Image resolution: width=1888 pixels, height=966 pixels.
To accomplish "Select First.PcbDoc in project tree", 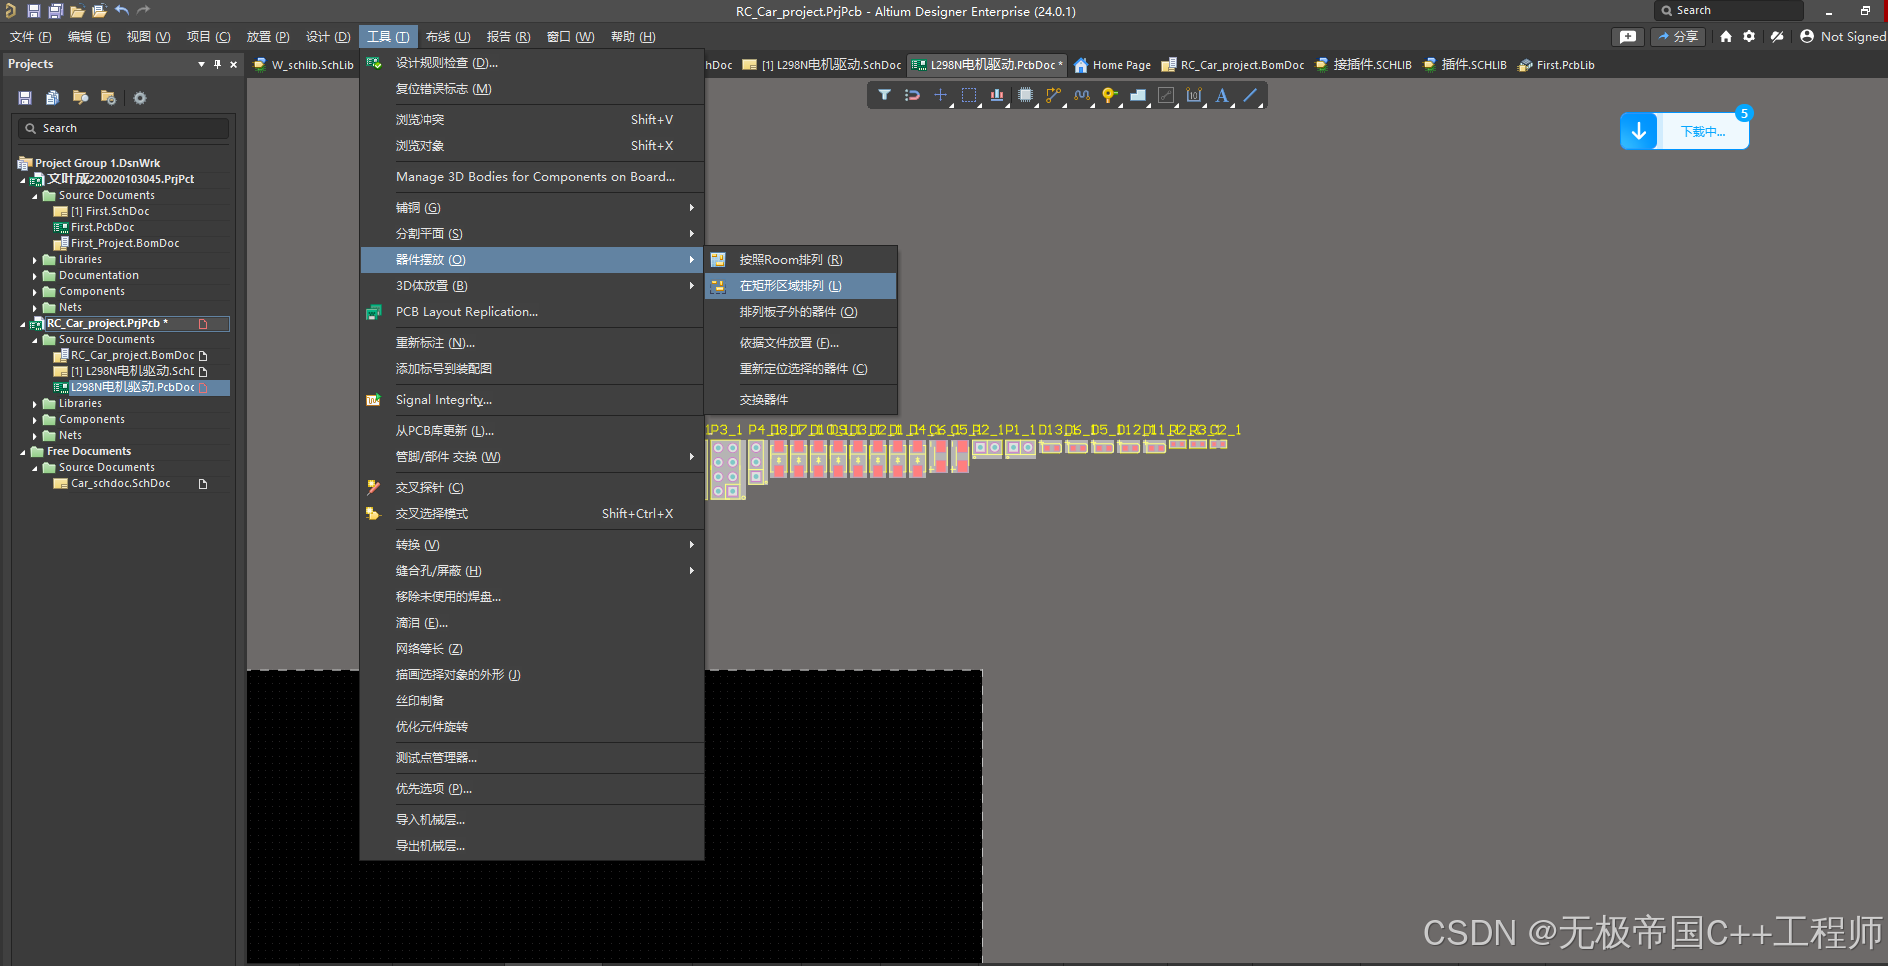I will tap(102, 228).
